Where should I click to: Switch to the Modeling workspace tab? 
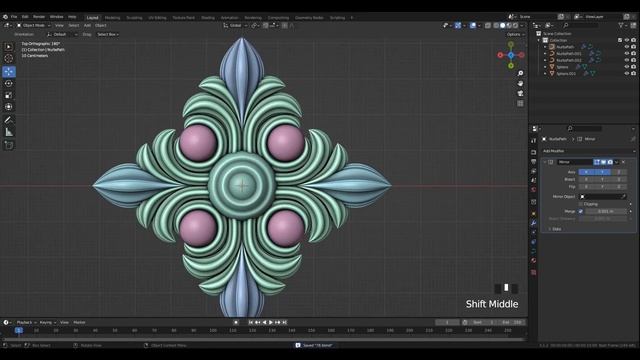[113, 18]
